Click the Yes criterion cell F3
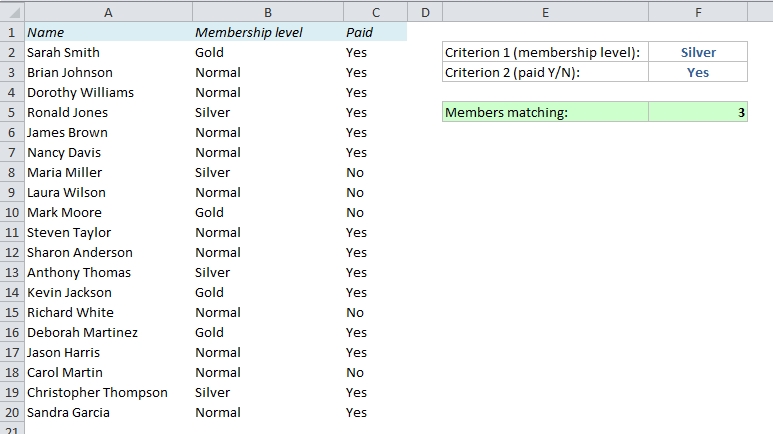The height and width of the screenshot is (434, 773). tap(698, 72)
